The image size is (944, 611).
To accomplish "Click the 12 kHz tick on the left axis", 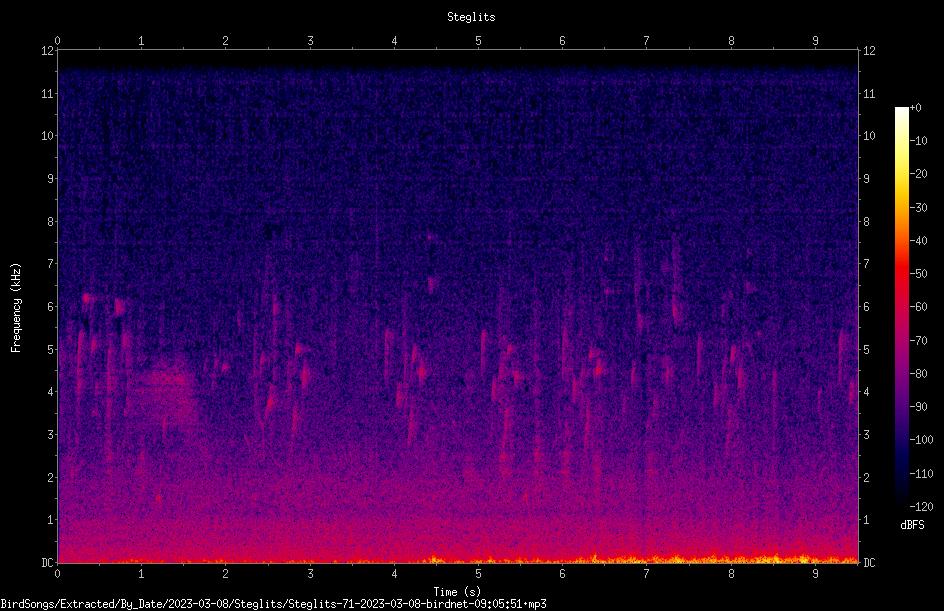I will pos(48,51).
